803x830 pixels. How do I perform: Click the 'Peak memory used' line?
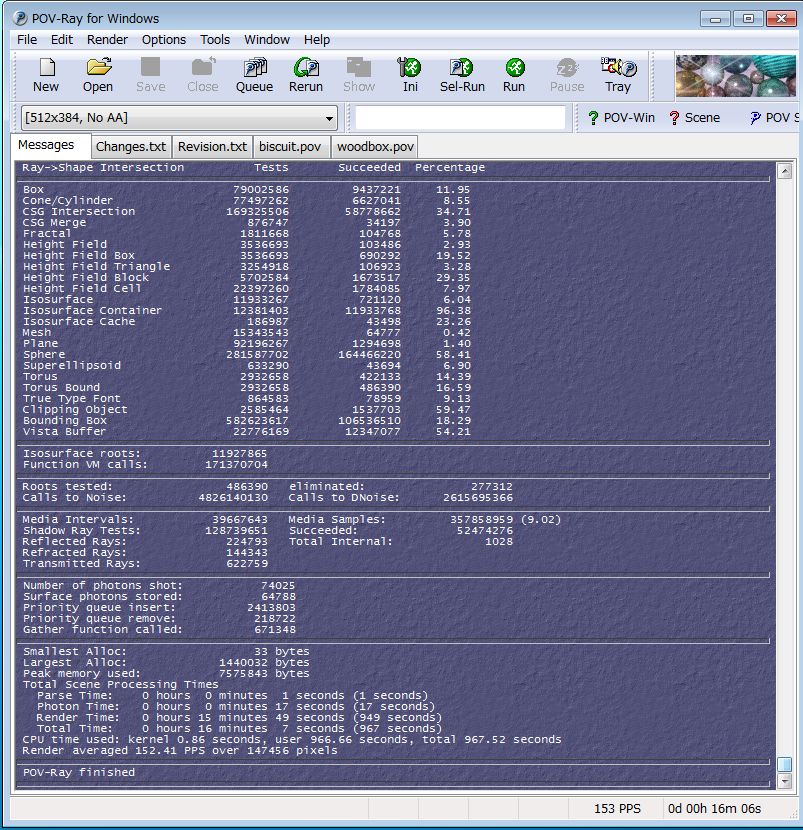[166, 674]
